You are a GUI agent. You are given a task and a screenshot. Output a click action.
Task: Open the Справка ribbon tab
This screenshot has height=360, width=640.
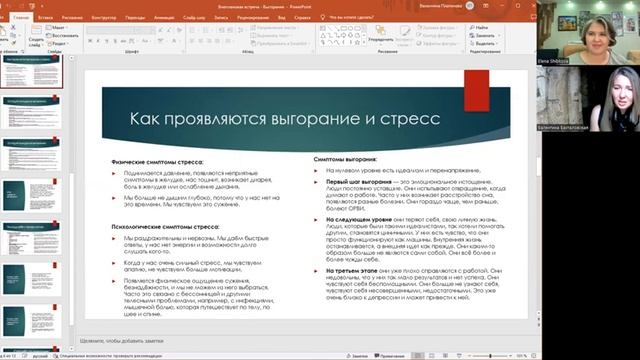[x=302, y=18]
